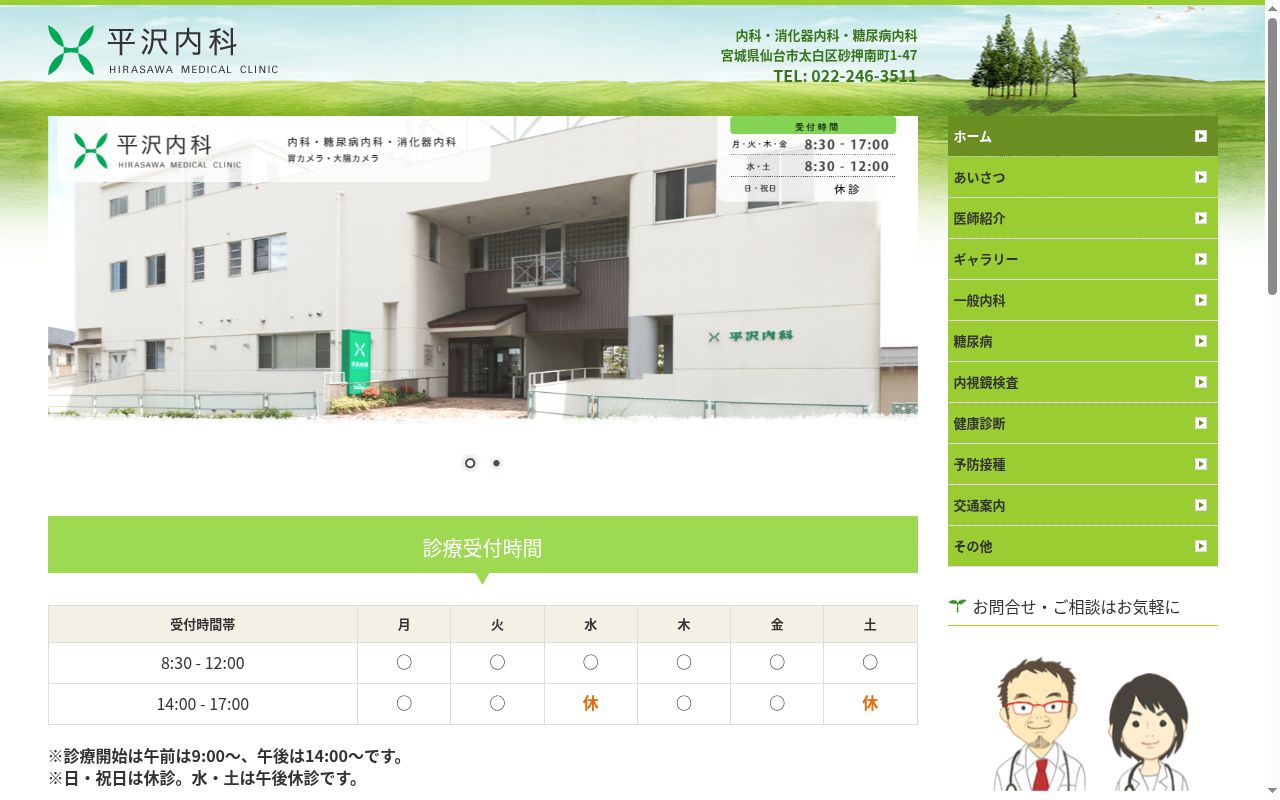The width and height of the screenshot is (1280, 800).
Task: Open 健康診断 page
Action: pyautogui.click(x=1083, y=423)
